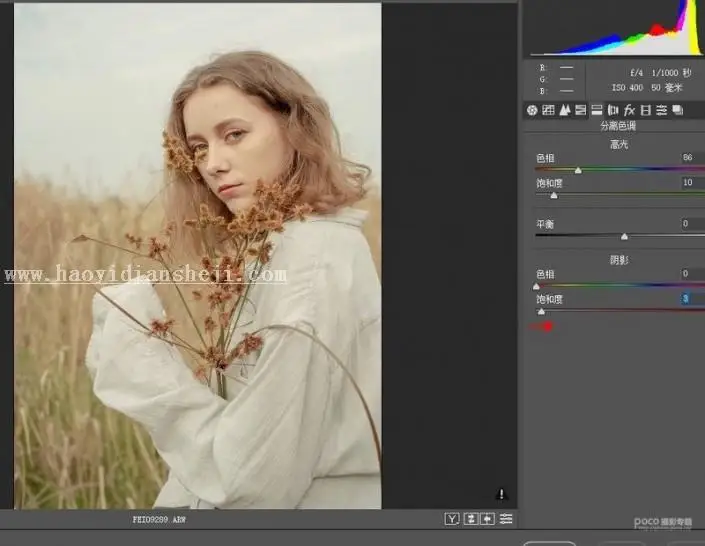Image resolution: width=705 pixels, height=546 pixels.
Task: Click the 平衡 balance value field
Action: tap(692, 224)
